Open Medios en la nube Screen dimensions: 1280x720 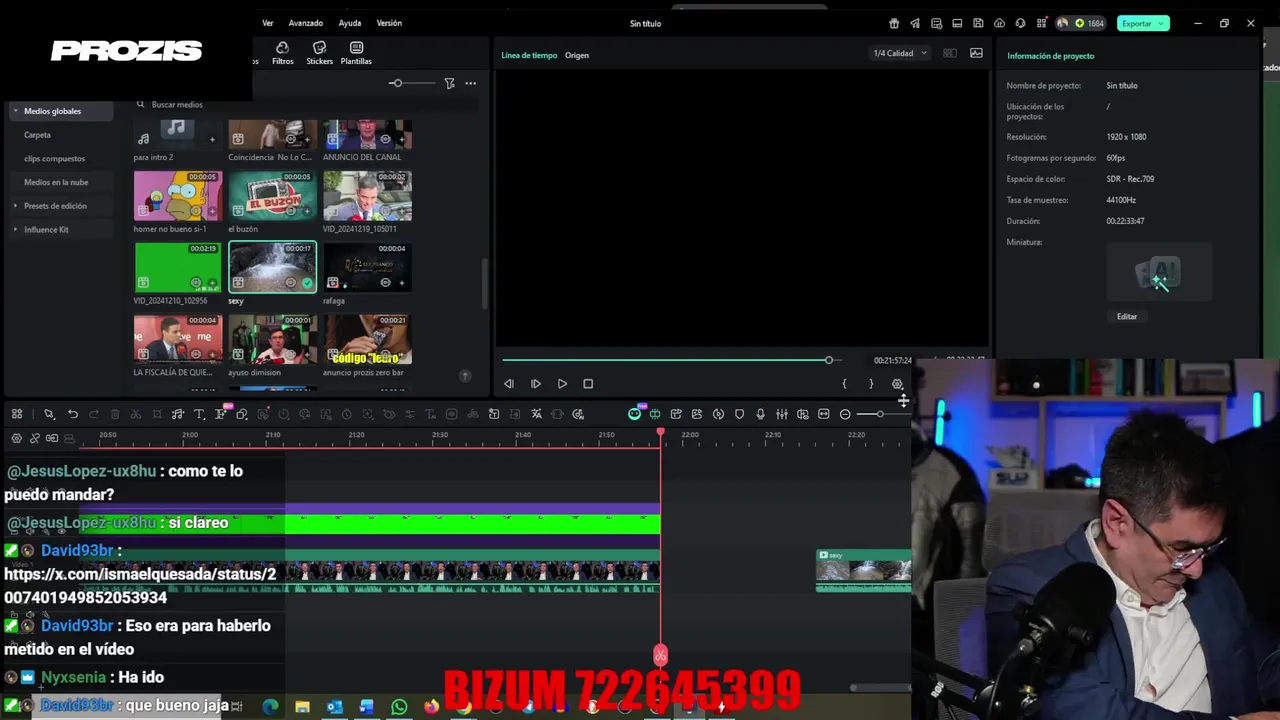point(56,182)
